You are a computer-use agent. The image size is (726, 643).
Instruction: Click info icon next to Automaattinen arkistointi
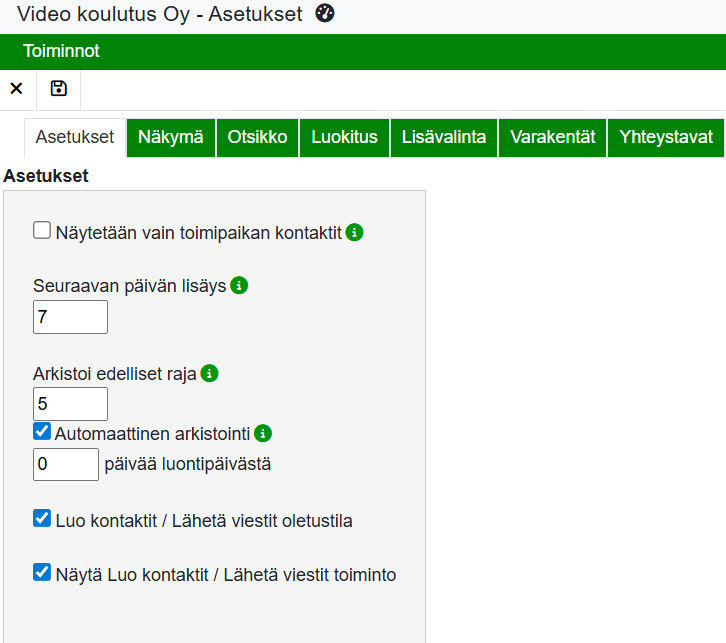[262, 433]
